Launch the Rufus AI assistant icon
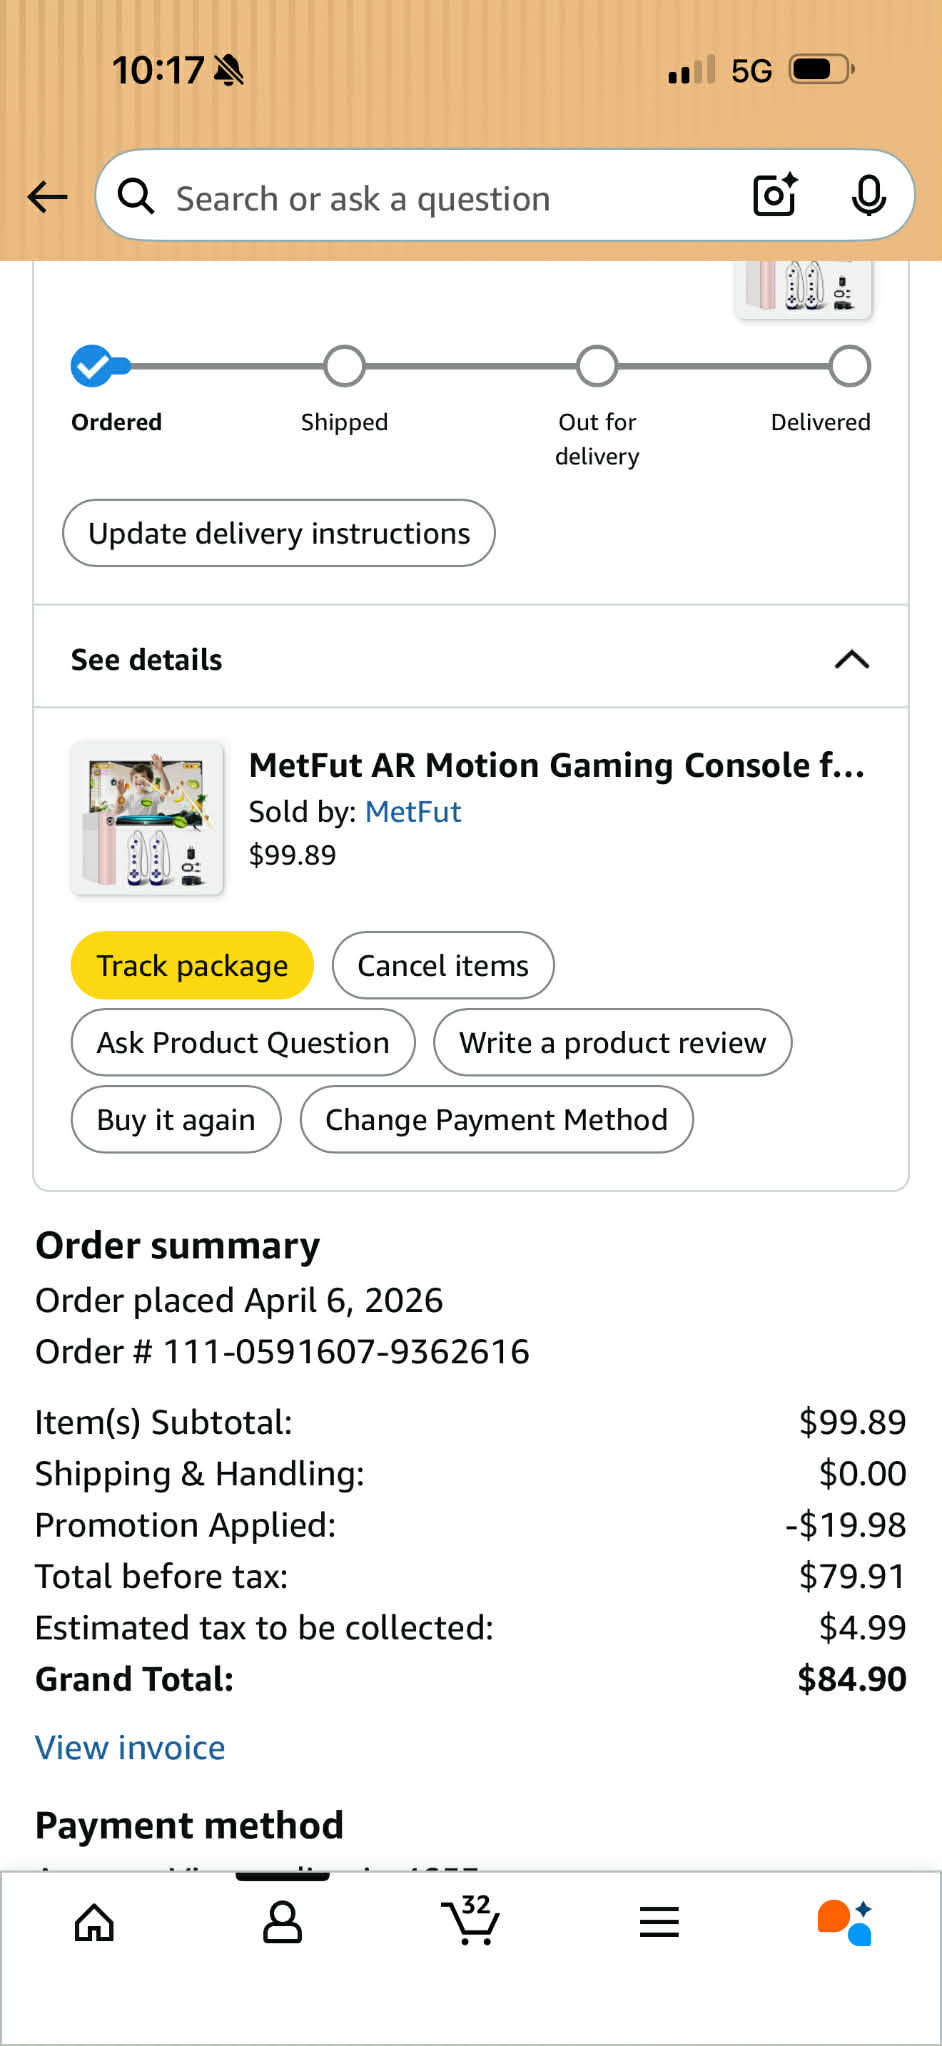Image resolution: width=942 pixels, height=2046 pixels. click(845, 1921)
